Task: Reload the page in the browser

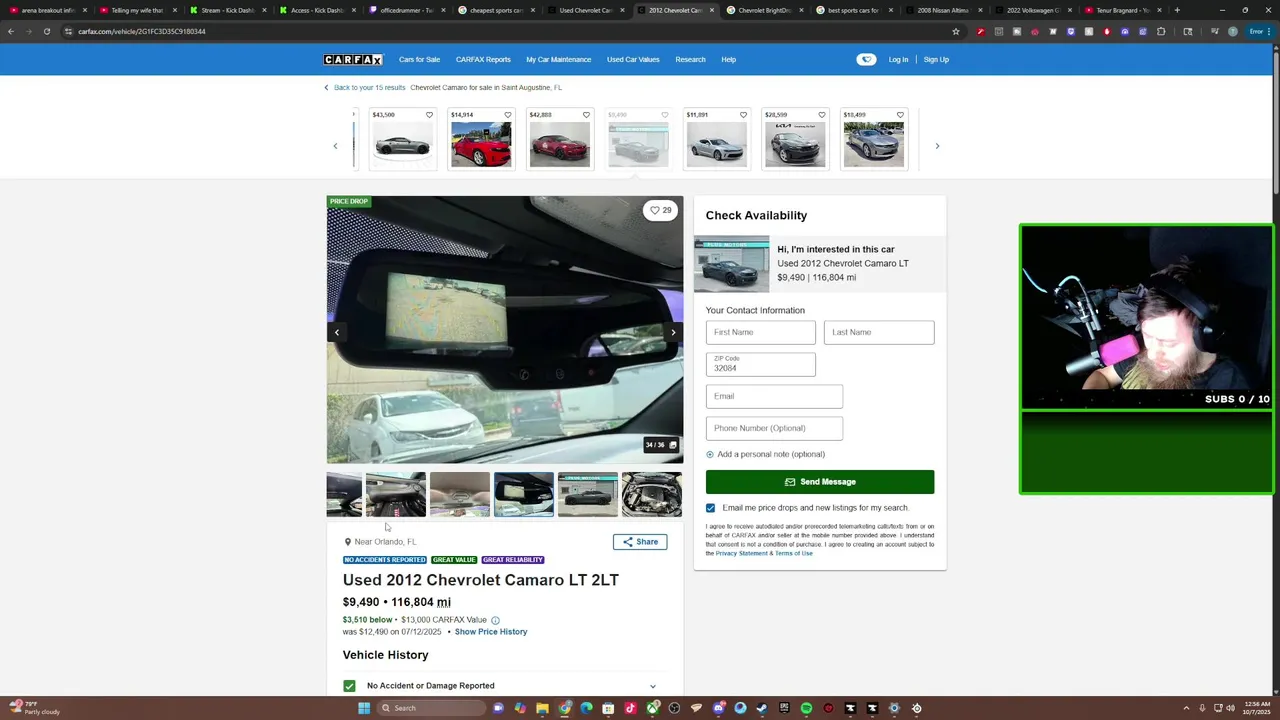Action: pos(46,31)
